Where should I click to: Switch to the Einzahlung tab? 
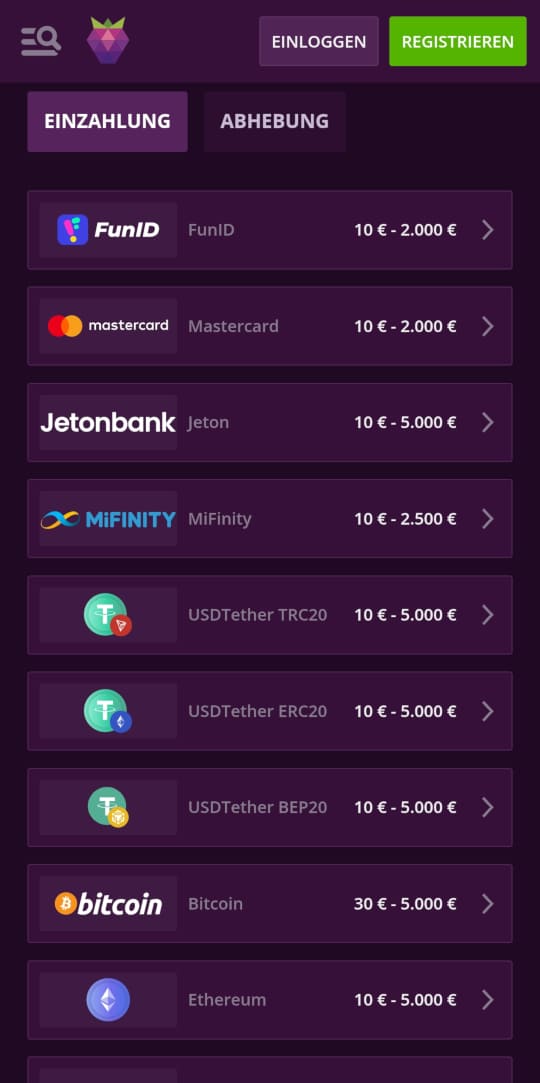pyautogui.click(x=108, y=122)
